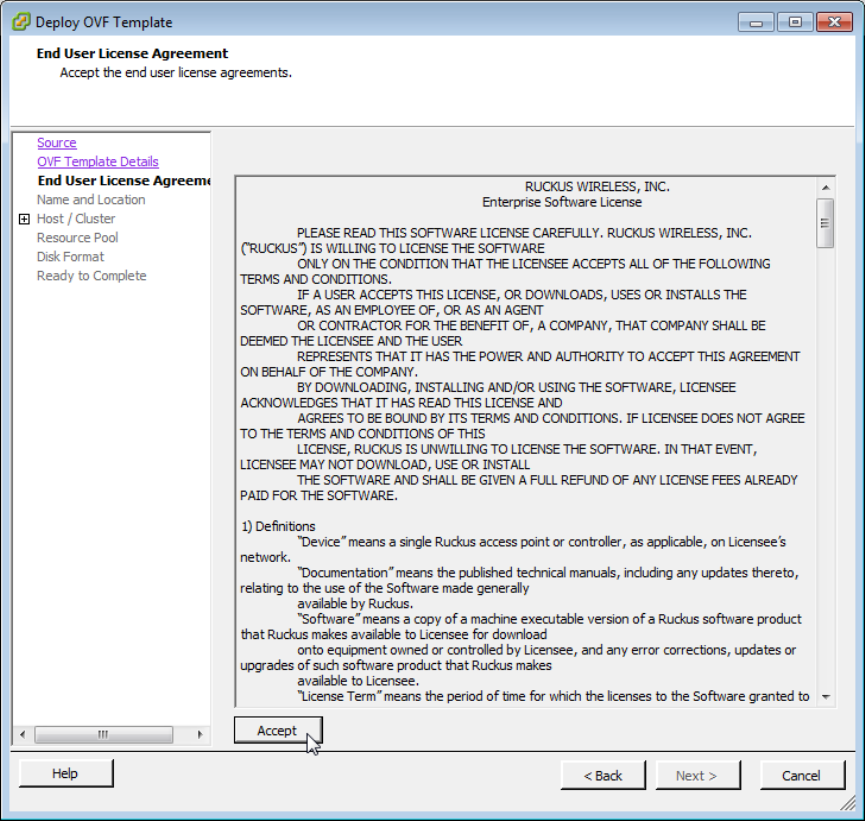The width and height of the screenshot is (865, 821).
Task: Click the 'available to Licensee.' line
Action: (358, 681)
